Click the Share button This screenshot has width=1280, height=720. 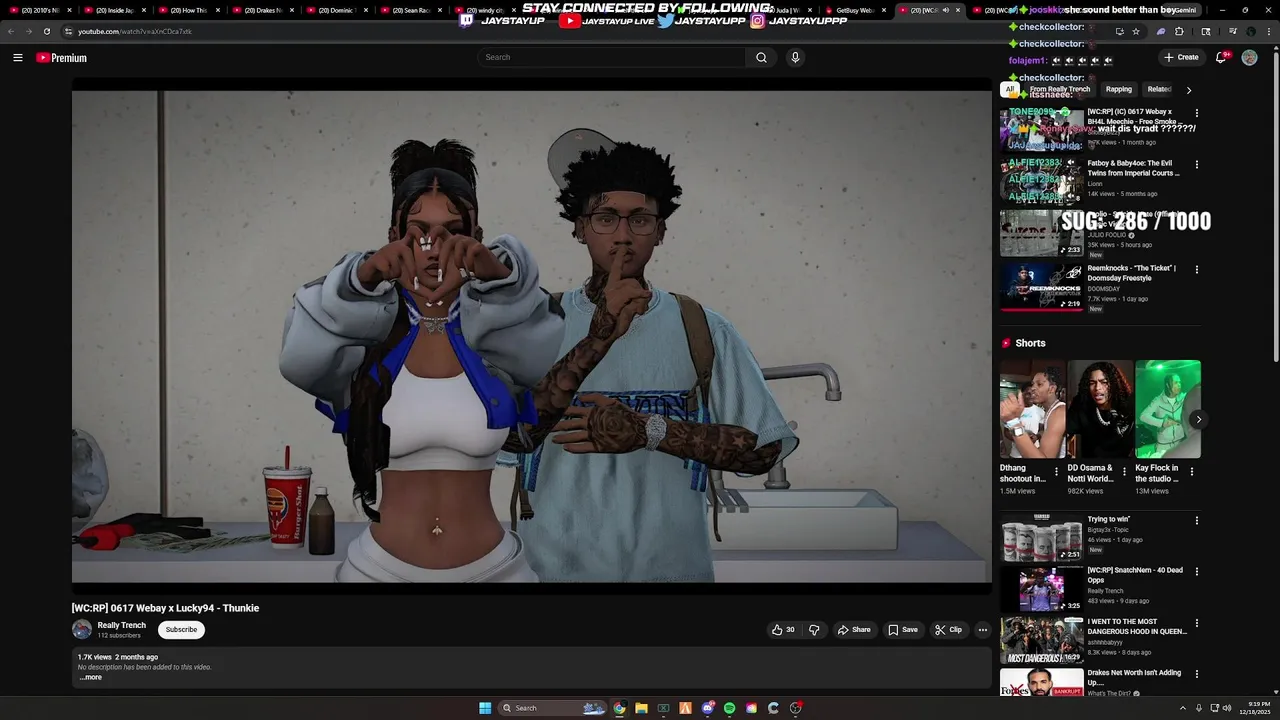[854, 630]
